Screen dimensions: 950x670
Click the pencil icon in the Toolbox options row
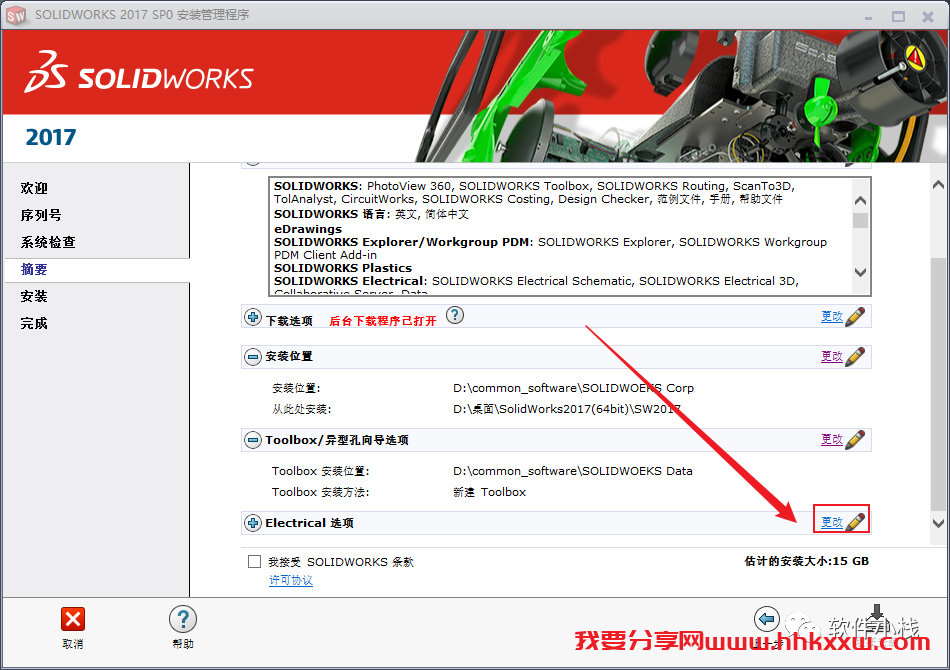[855, 439]
